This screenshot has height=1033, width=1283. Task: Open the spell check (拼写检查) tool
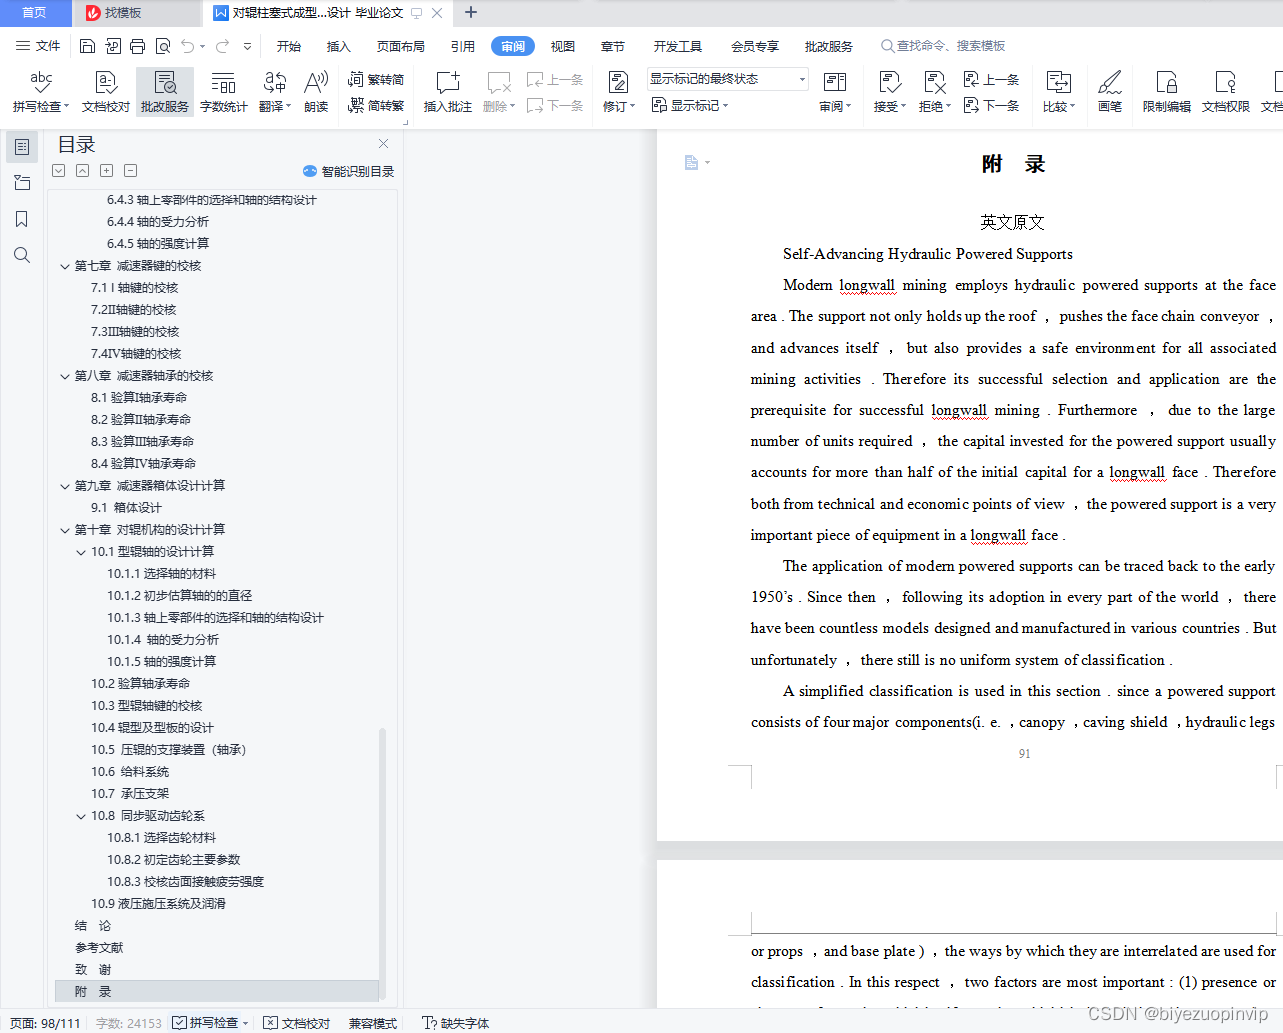coord(40,91)
